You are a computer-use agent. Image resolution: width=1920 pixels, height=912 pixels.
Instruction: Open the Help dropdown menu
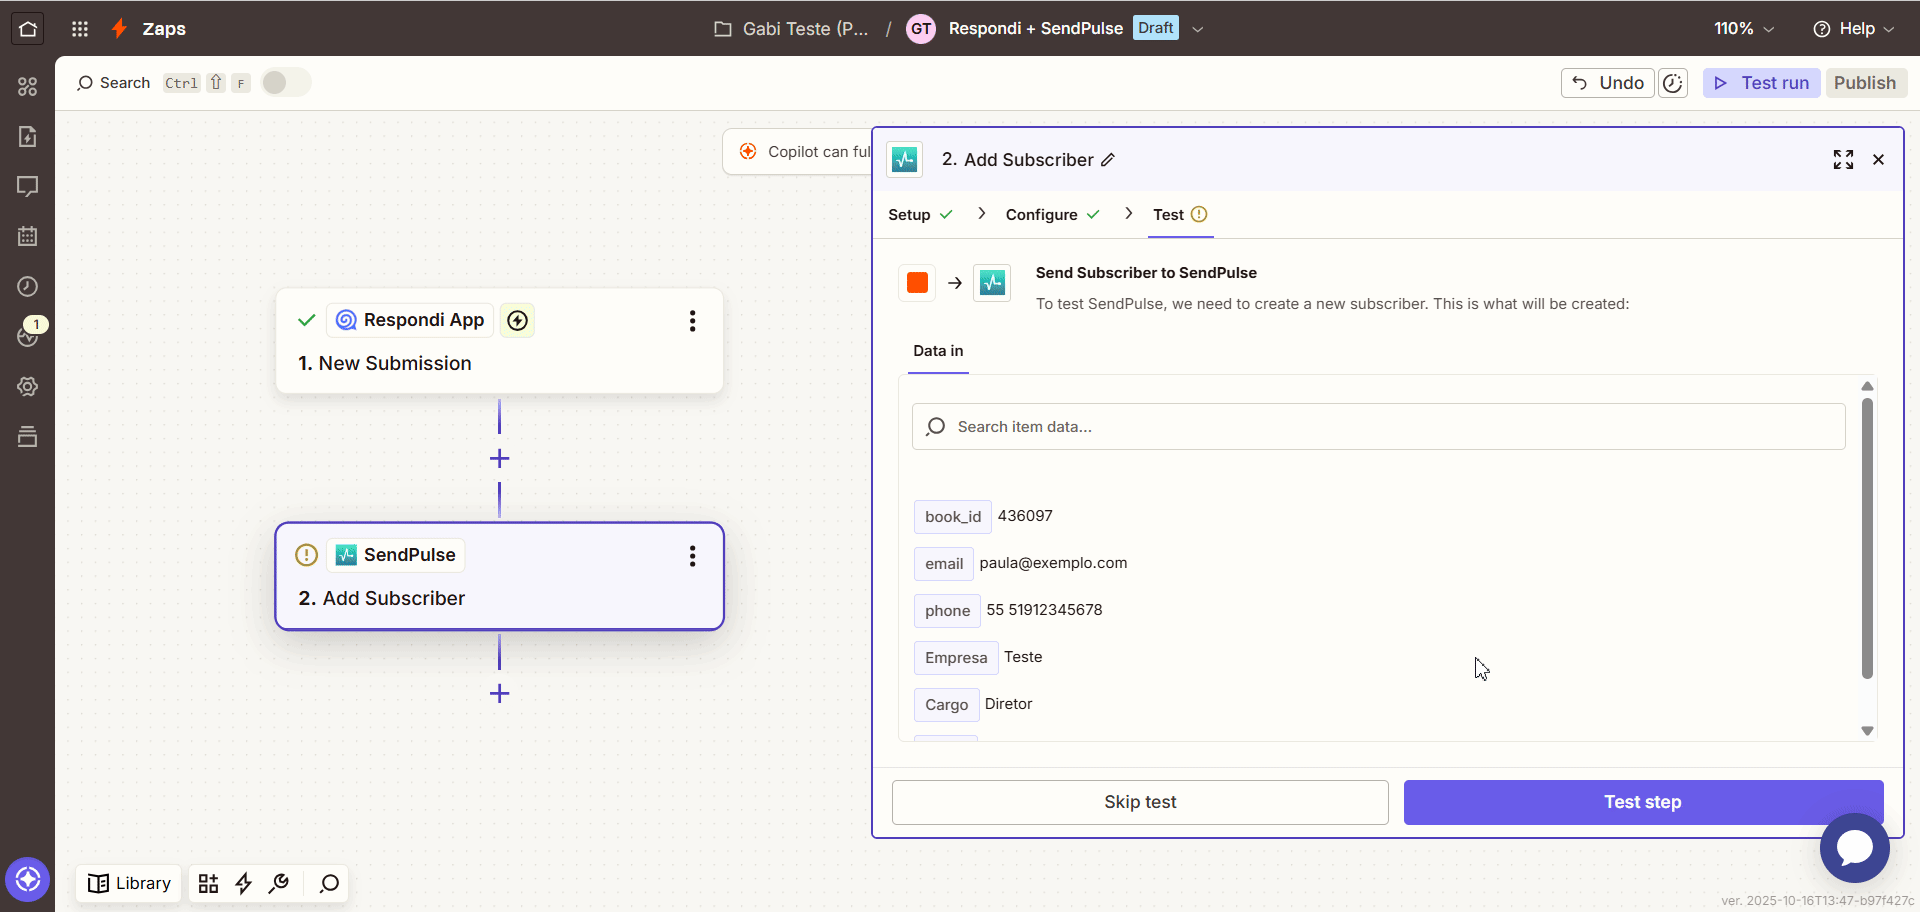[x=1854, y=29]
